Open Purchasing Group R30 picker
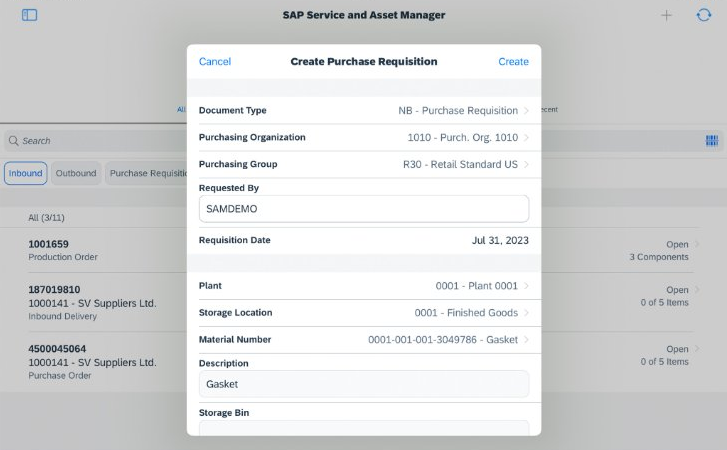This screenshot has width=727, height=450. click(x=364, y=164)
